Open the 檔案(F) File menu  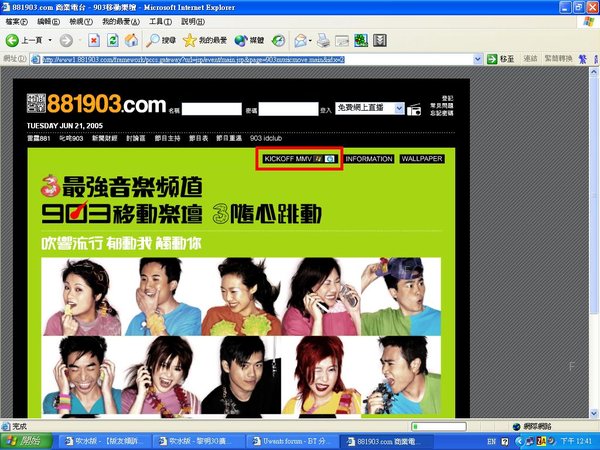(x=16, y=22)
